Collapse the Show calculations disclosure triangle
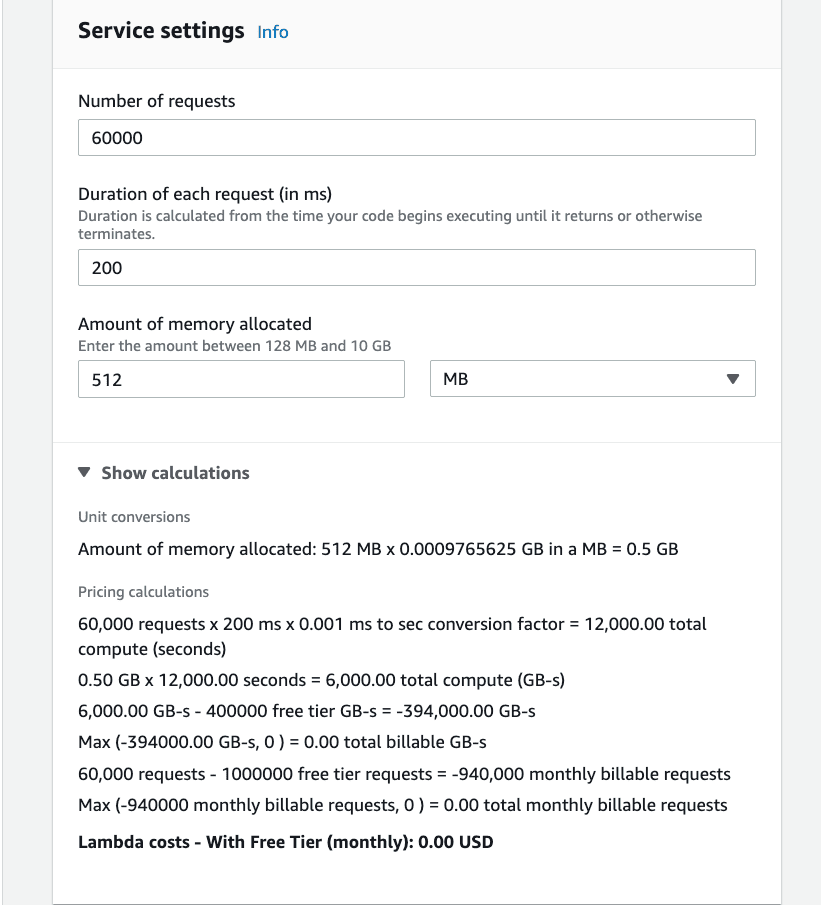The width and height of the screenshot is (822, 905). point(84,472)
